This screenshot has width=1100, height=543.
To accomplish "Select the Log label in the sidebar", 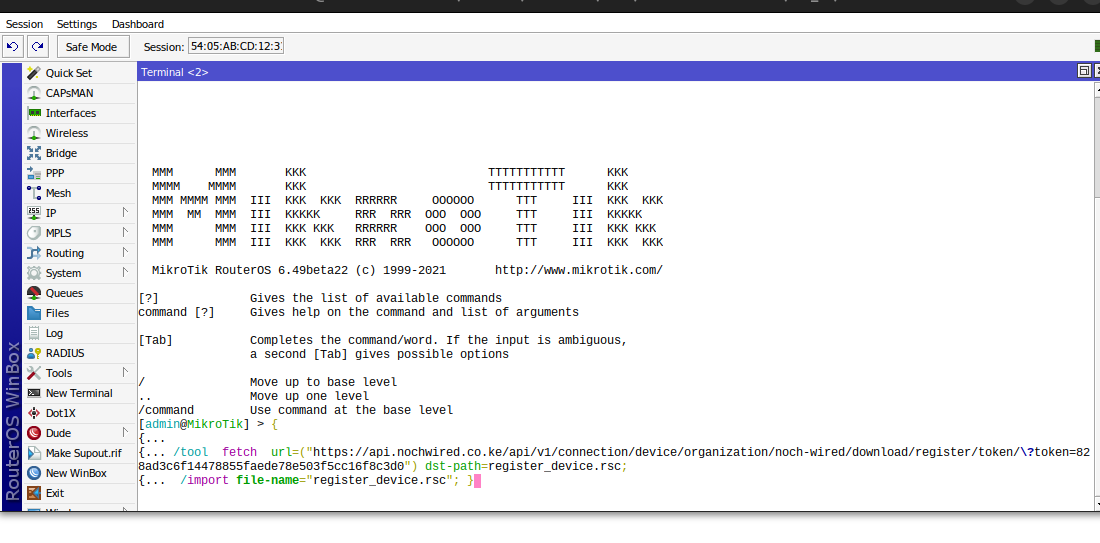I will click(x=54, y=333).
